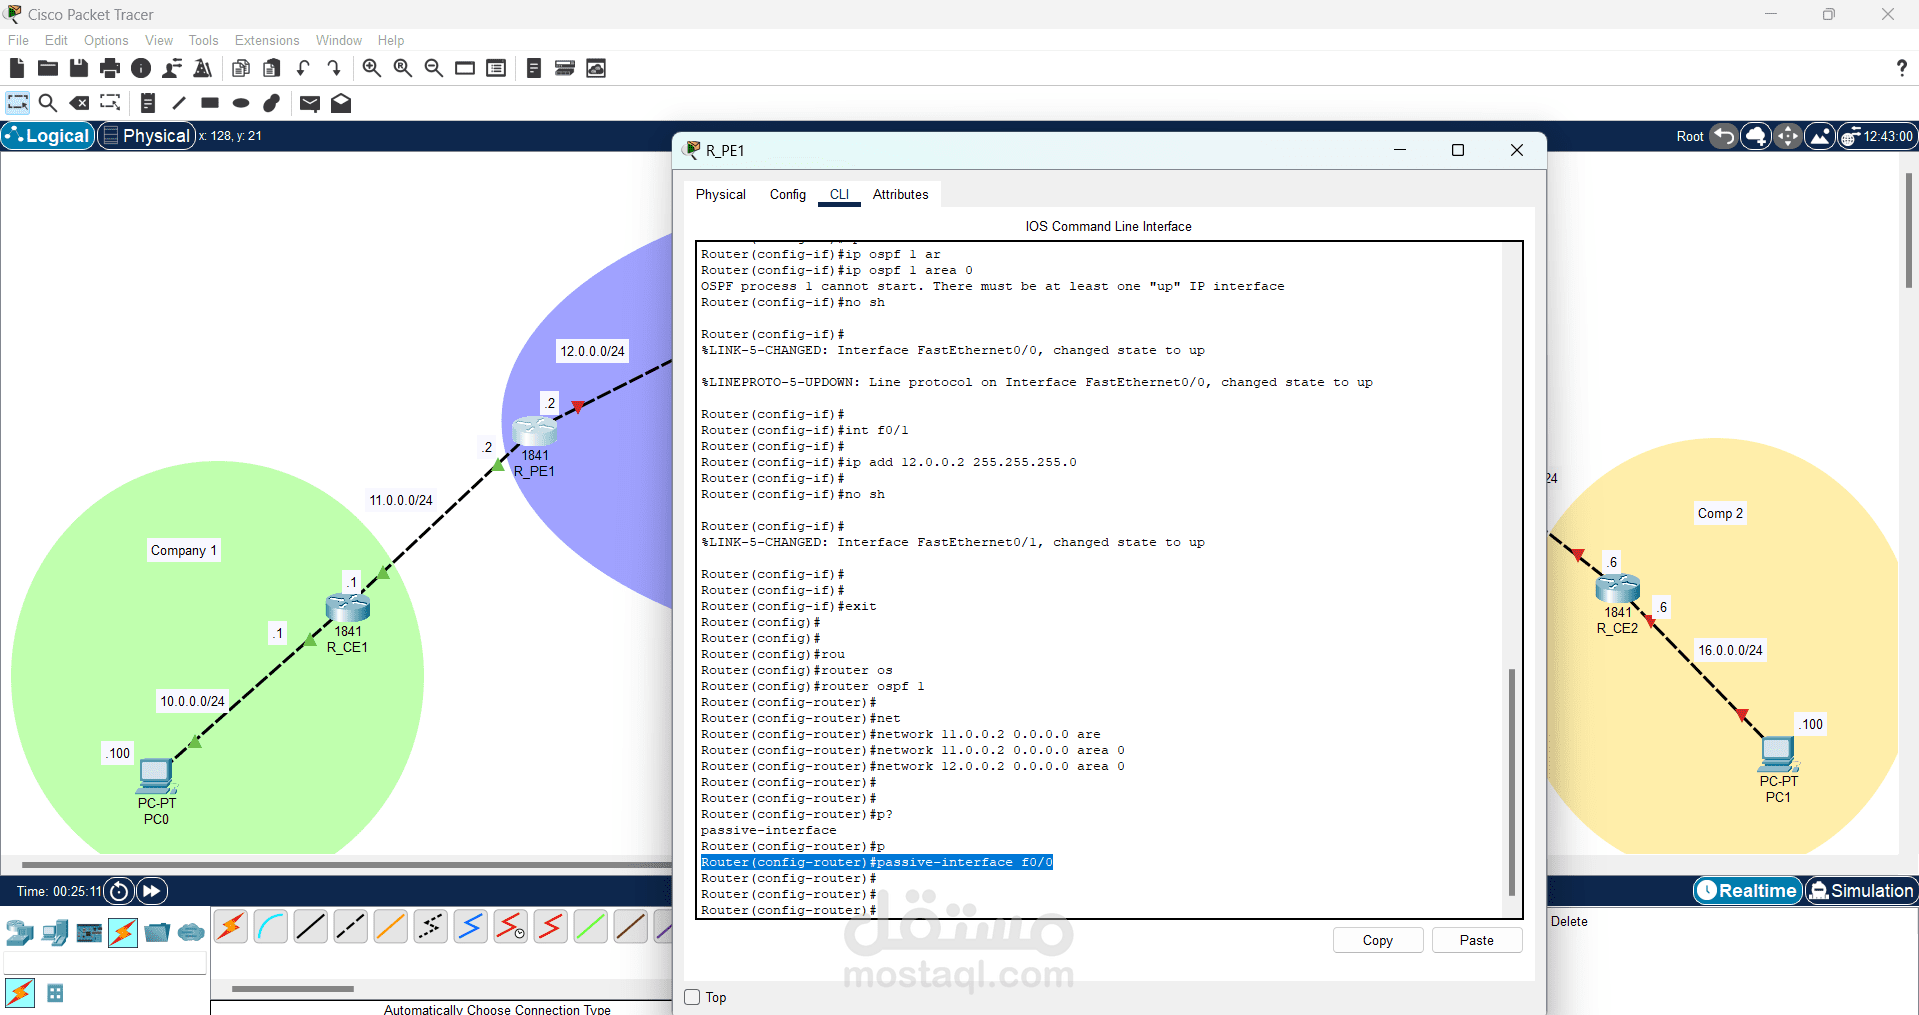Viewport: 1919px width, 1015px height.
Task: Pick the copper cross-over dashed cable
Action: [x=351, y=927]
